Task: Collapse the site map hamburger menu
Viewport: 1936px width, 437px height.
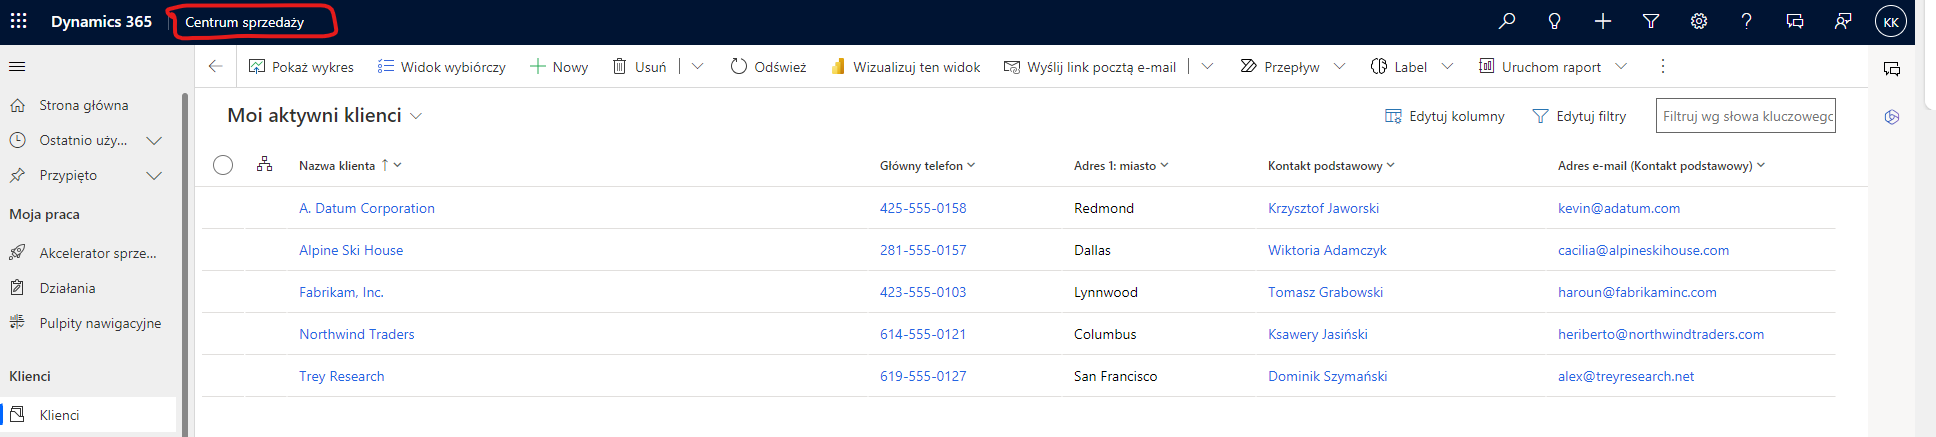Action: click(17, 67)
